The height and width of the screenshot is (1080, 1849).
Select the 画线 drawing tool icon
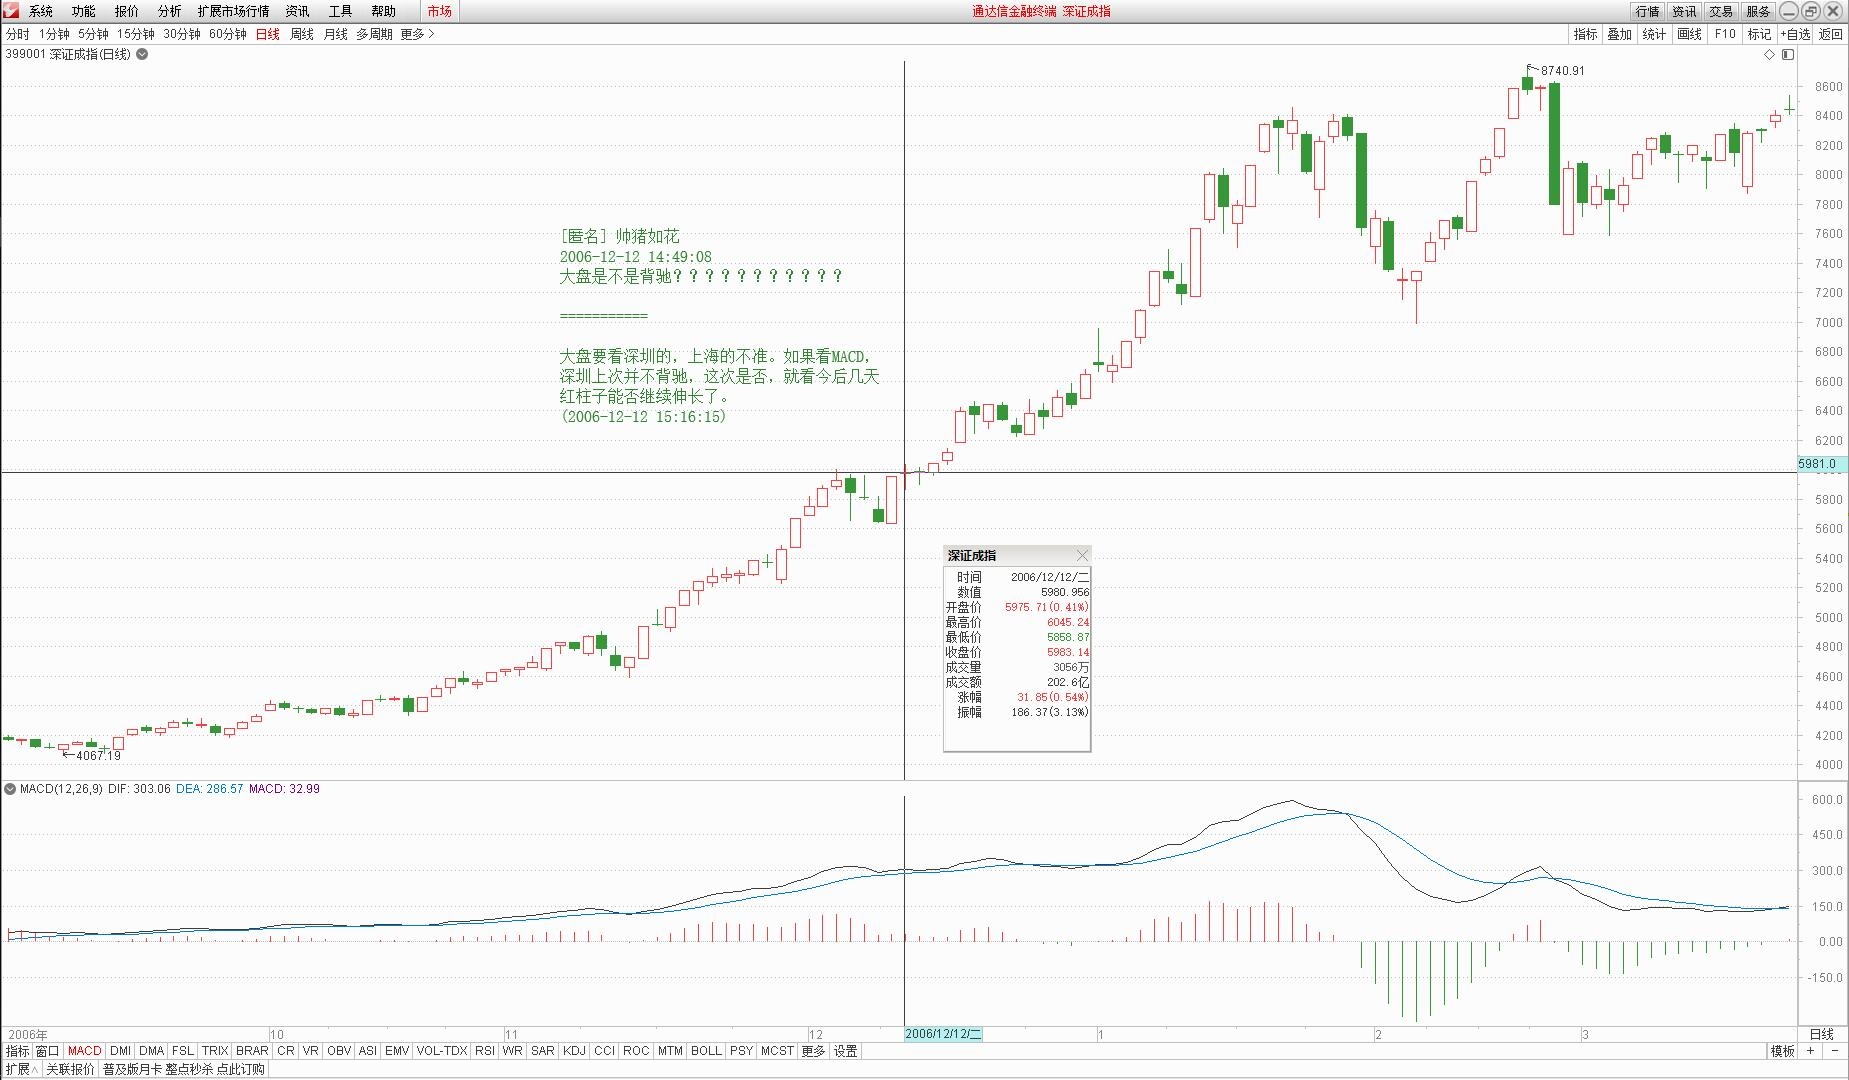[1689, 33]
